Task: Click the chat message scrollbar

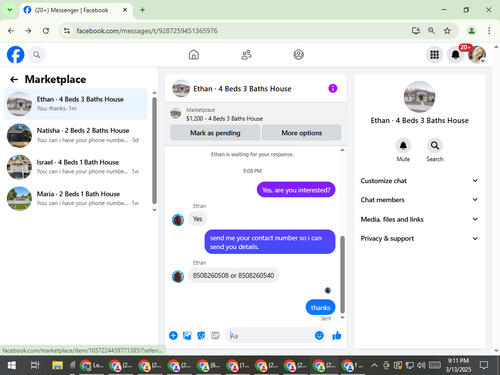Action: coord(342,274)
